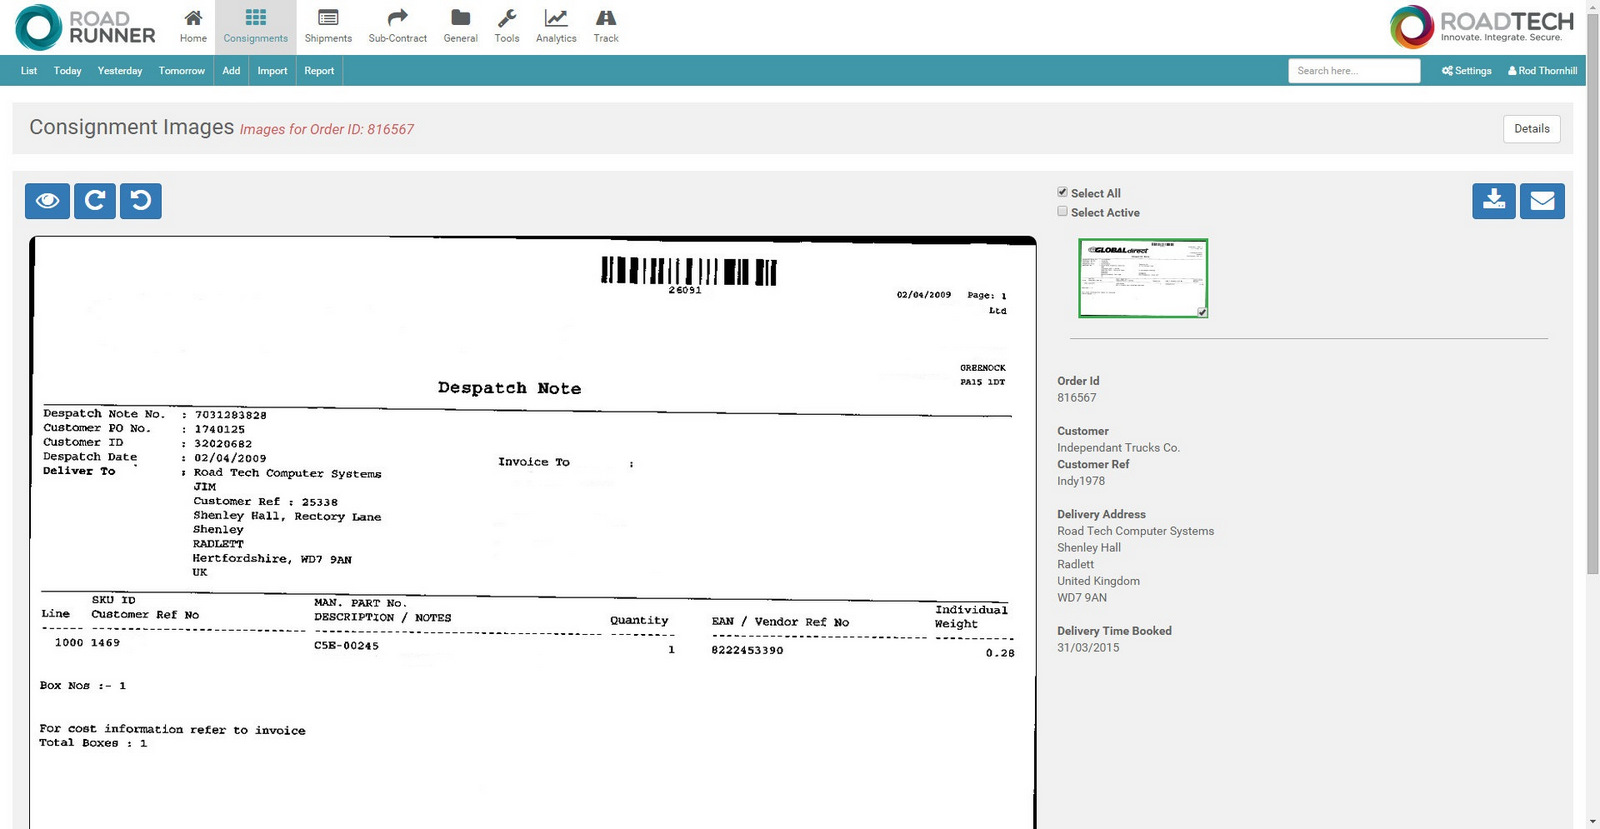Click 'Shenley Hall' in delivery address
The image size is (1600, 829).
[1089, 548]
